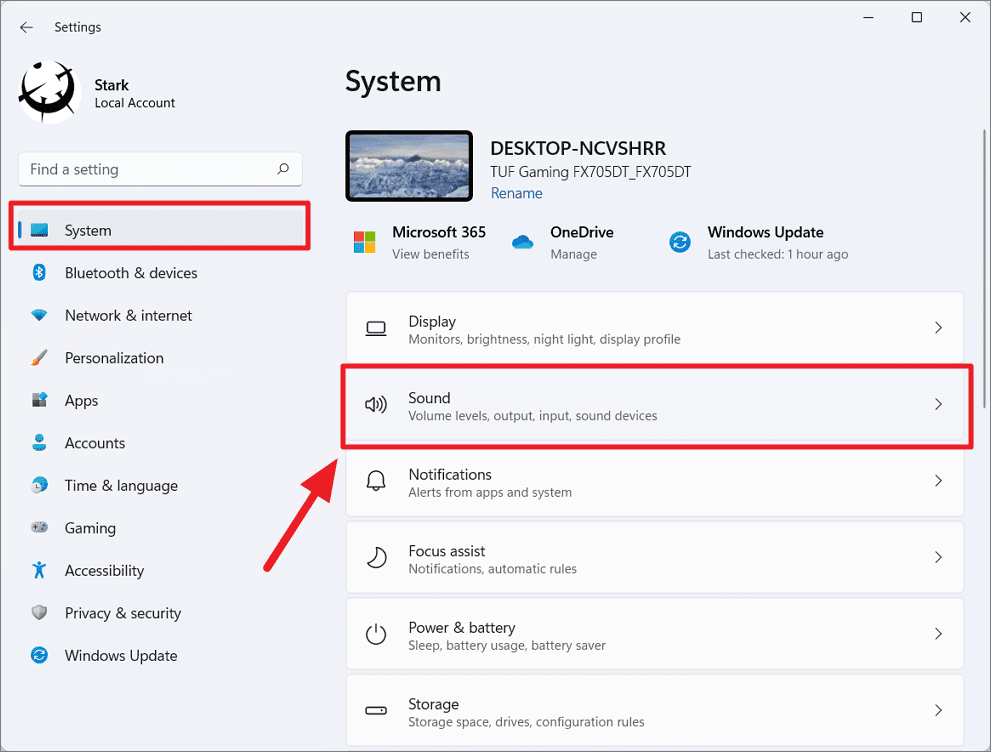Viewport: 991px width, 752px height.
Task: Click the Find a setting search box
Action: (160, 169)
